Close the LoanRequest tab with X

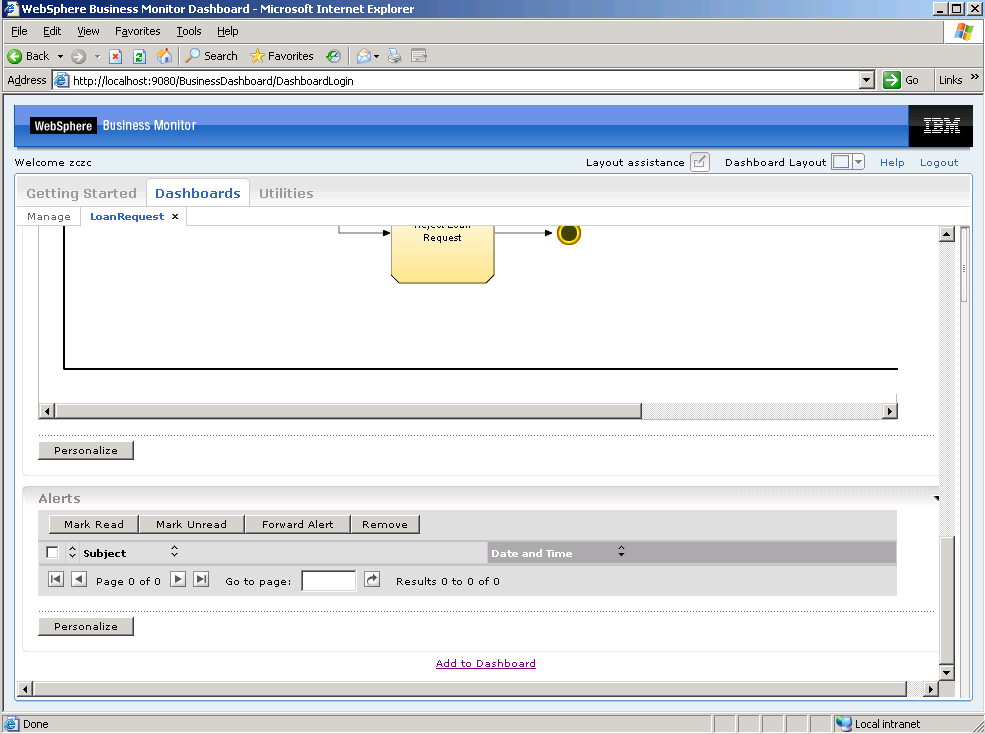pos(175,216)
